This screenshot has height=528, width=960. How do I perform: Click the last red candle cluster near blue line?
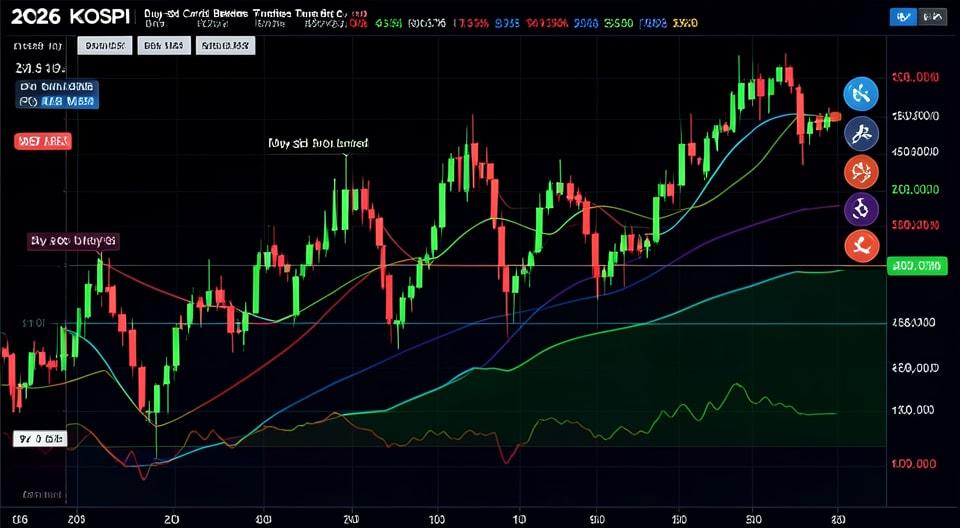(x=834, y=116)
